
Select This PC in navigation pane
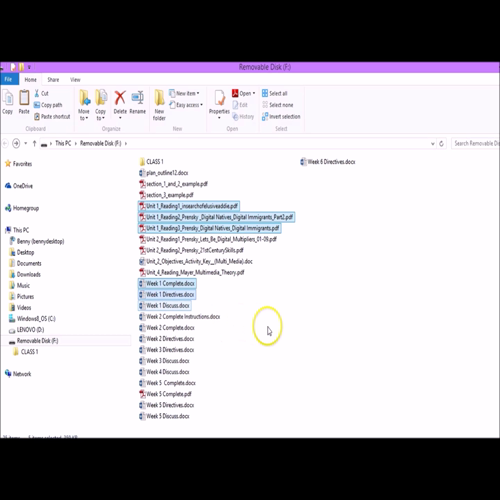pyautogui.click(x=17, y=230)
